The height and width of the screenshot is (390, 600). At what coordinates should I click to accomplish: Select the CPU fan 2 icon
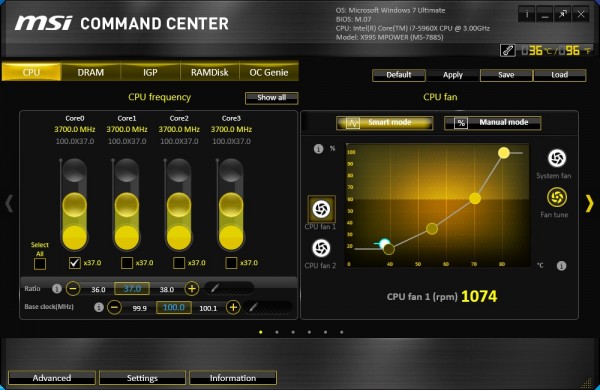(321, 248)
